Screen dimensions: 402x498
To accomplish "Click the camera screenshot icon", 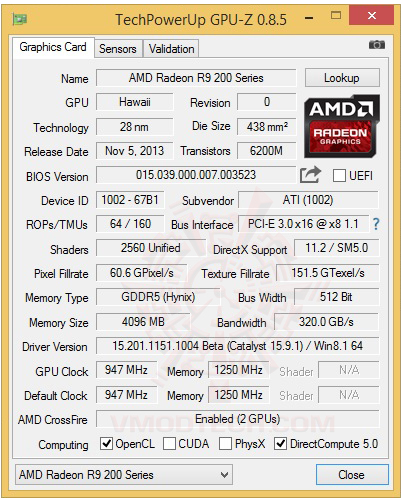I will (377, 44).
